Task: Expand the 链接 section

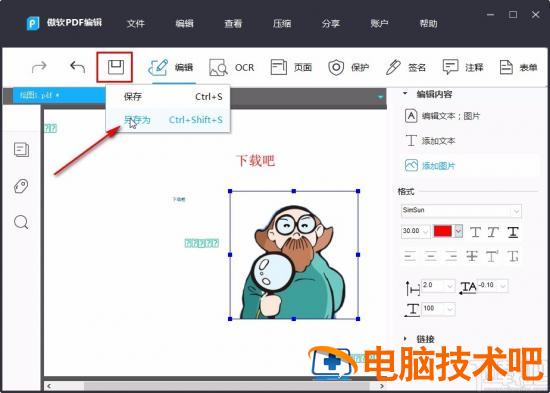Action: pyautogui.click(x=405, y=339)
